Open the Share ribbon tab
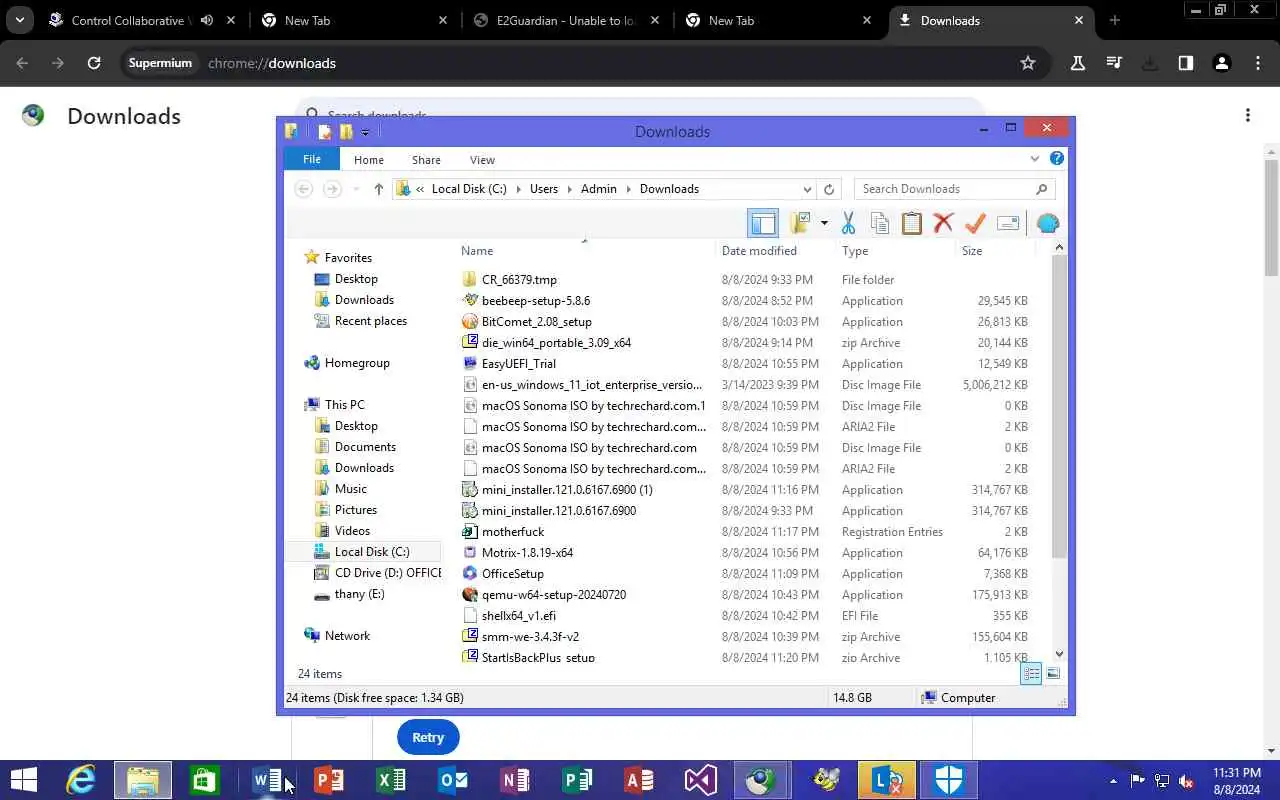Screen dimensions: 1280x800 coord(426,160)
